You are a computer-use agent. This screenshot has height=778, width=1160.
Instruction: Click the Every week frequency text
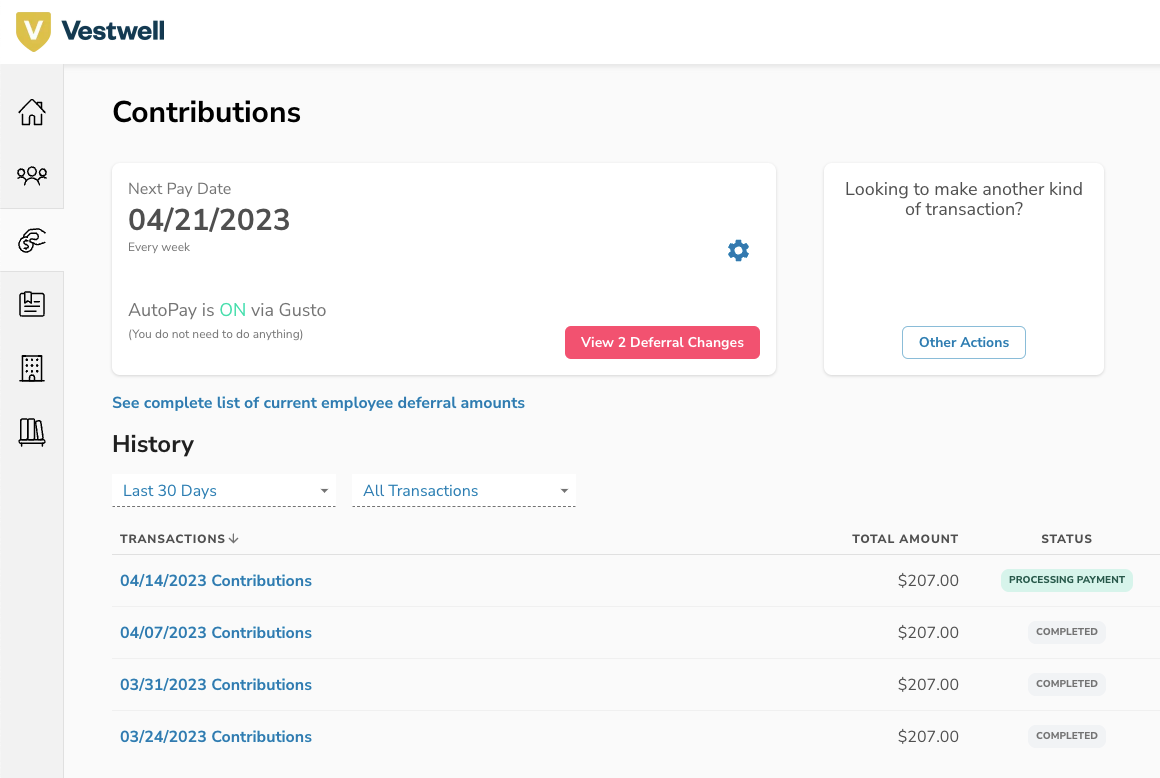point(159,247)
